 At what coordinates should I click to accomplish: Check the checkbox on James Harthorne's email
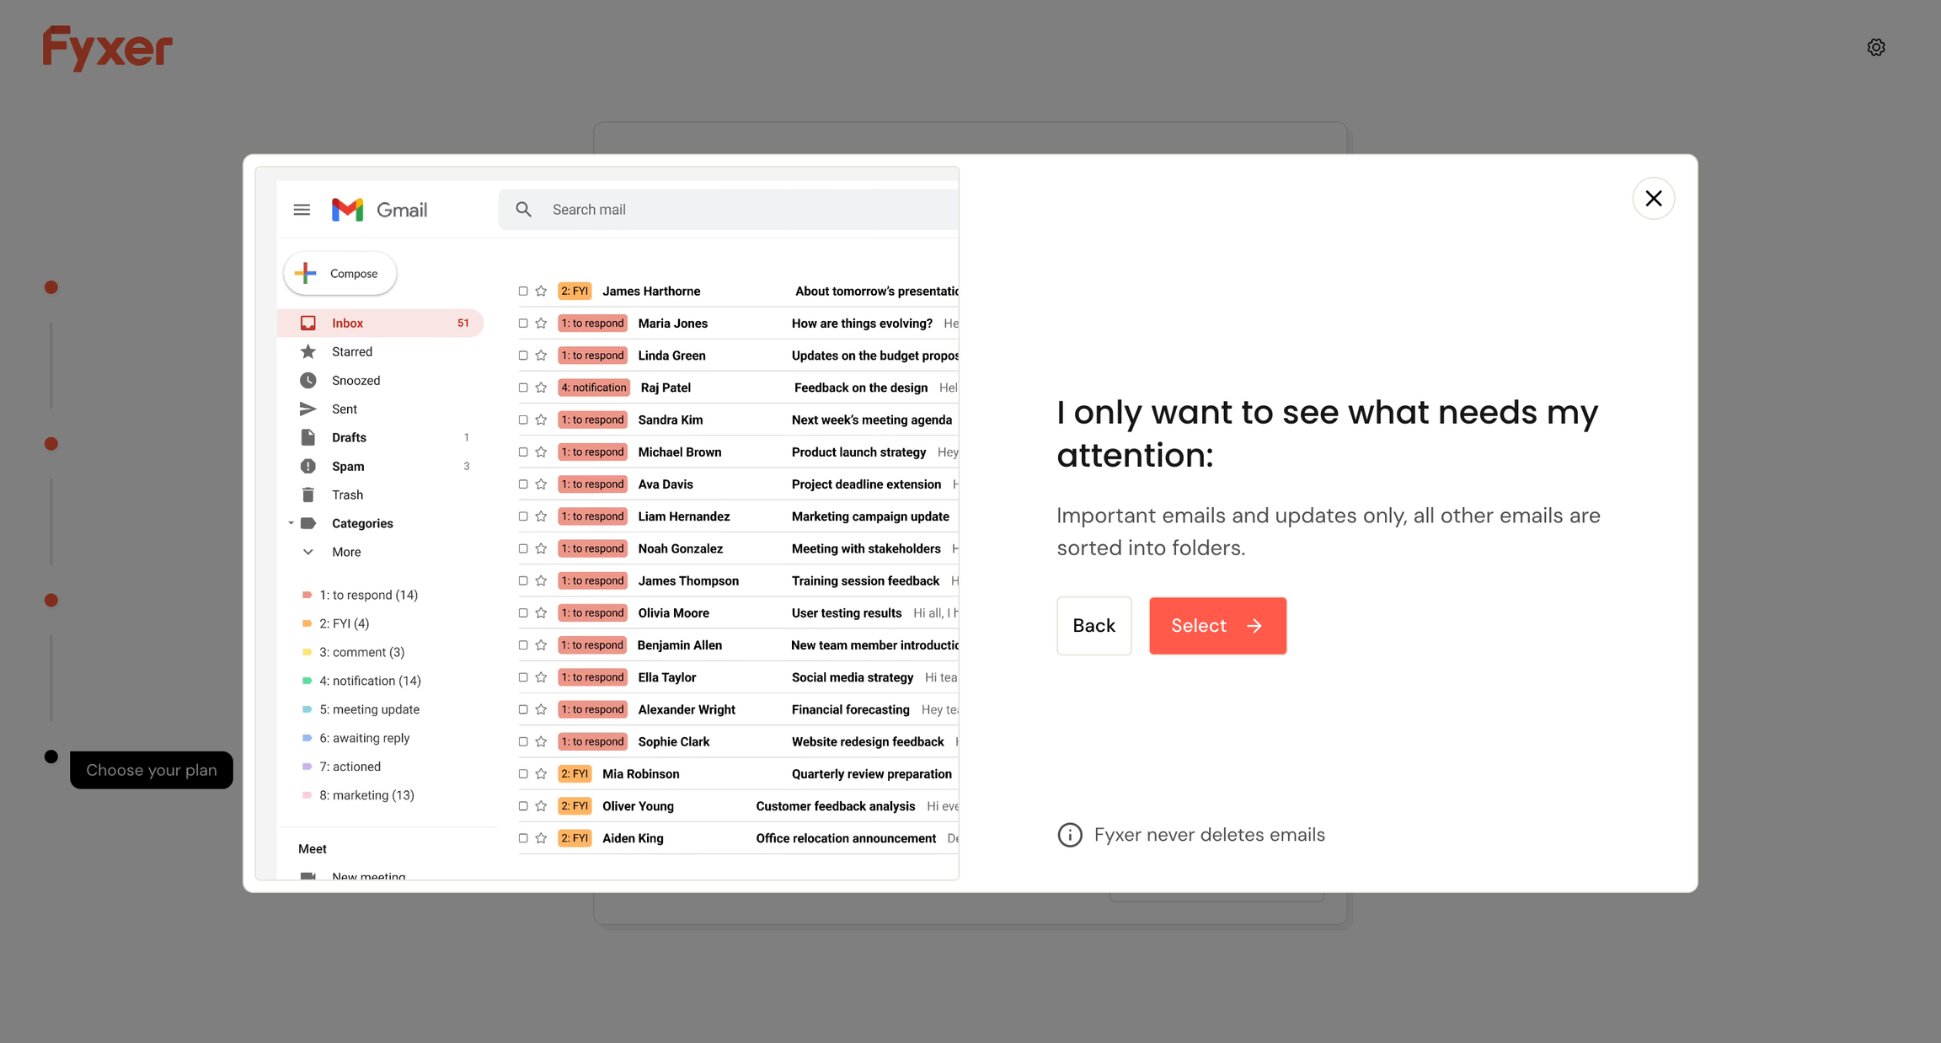click(523, 291)
